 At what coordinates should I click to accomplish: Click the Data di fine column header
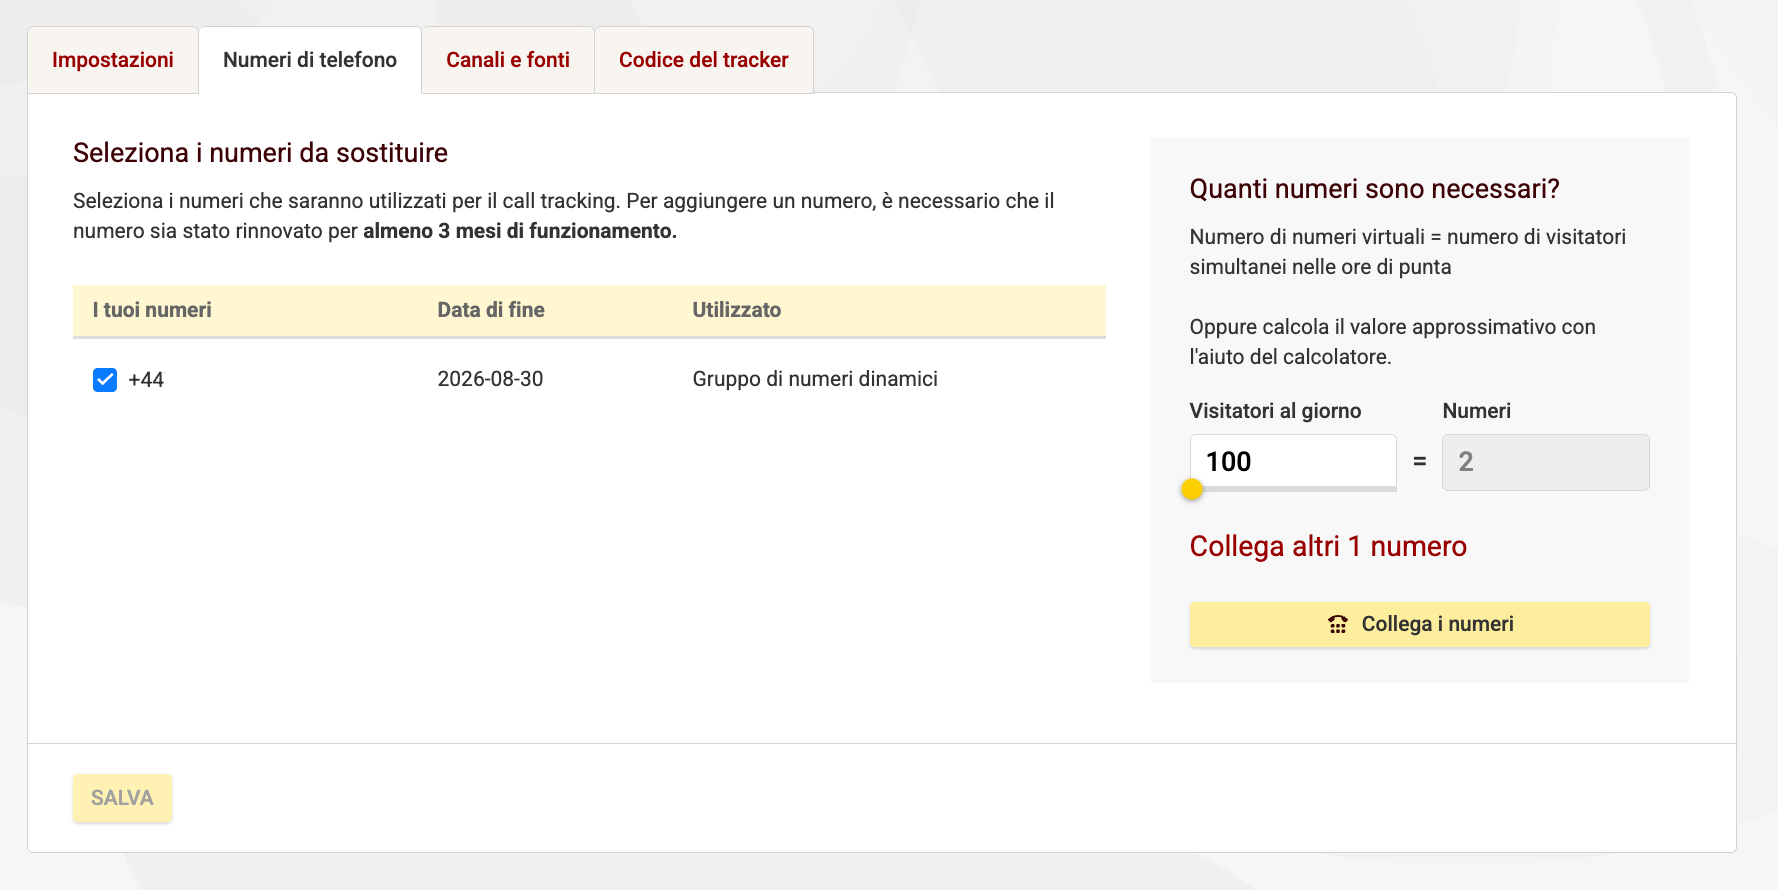coord(490,310)
